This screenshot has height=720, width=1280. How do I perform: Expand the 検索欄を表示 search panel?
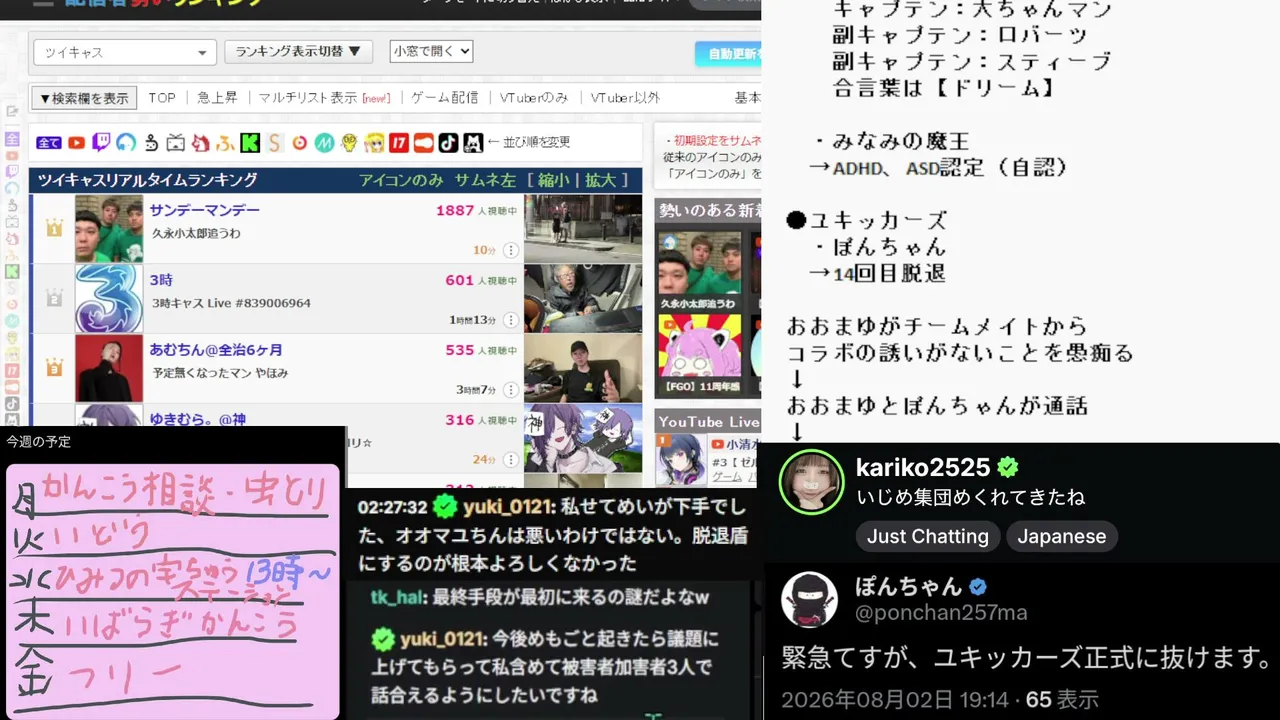point(84,98)
